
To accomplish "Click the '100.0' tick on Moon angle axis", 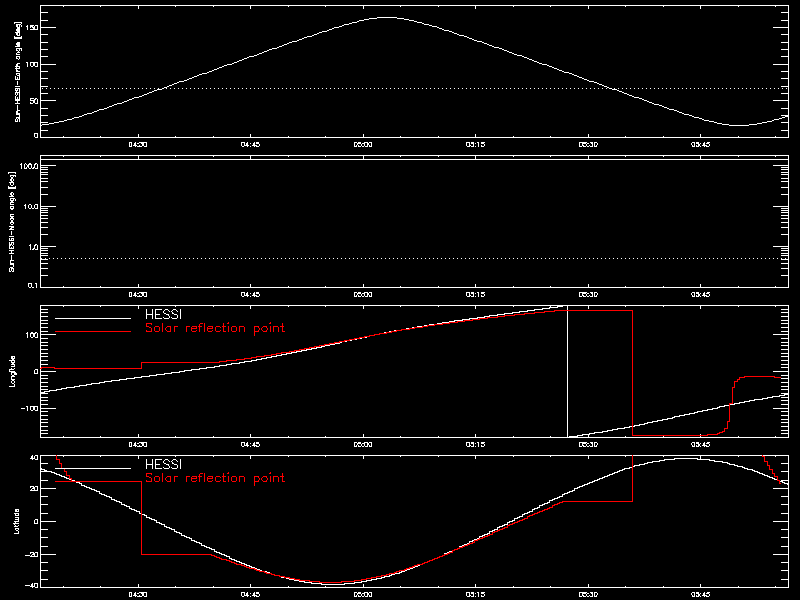I will click(29, 166).
